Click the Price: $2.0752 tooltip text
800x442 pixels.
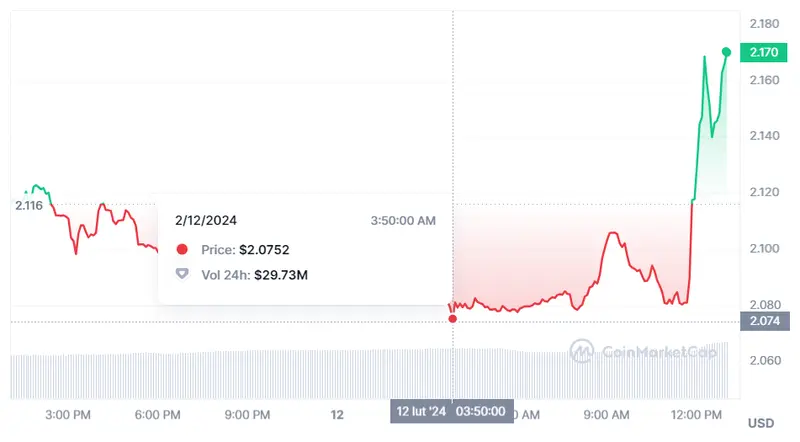coord(245,249)
